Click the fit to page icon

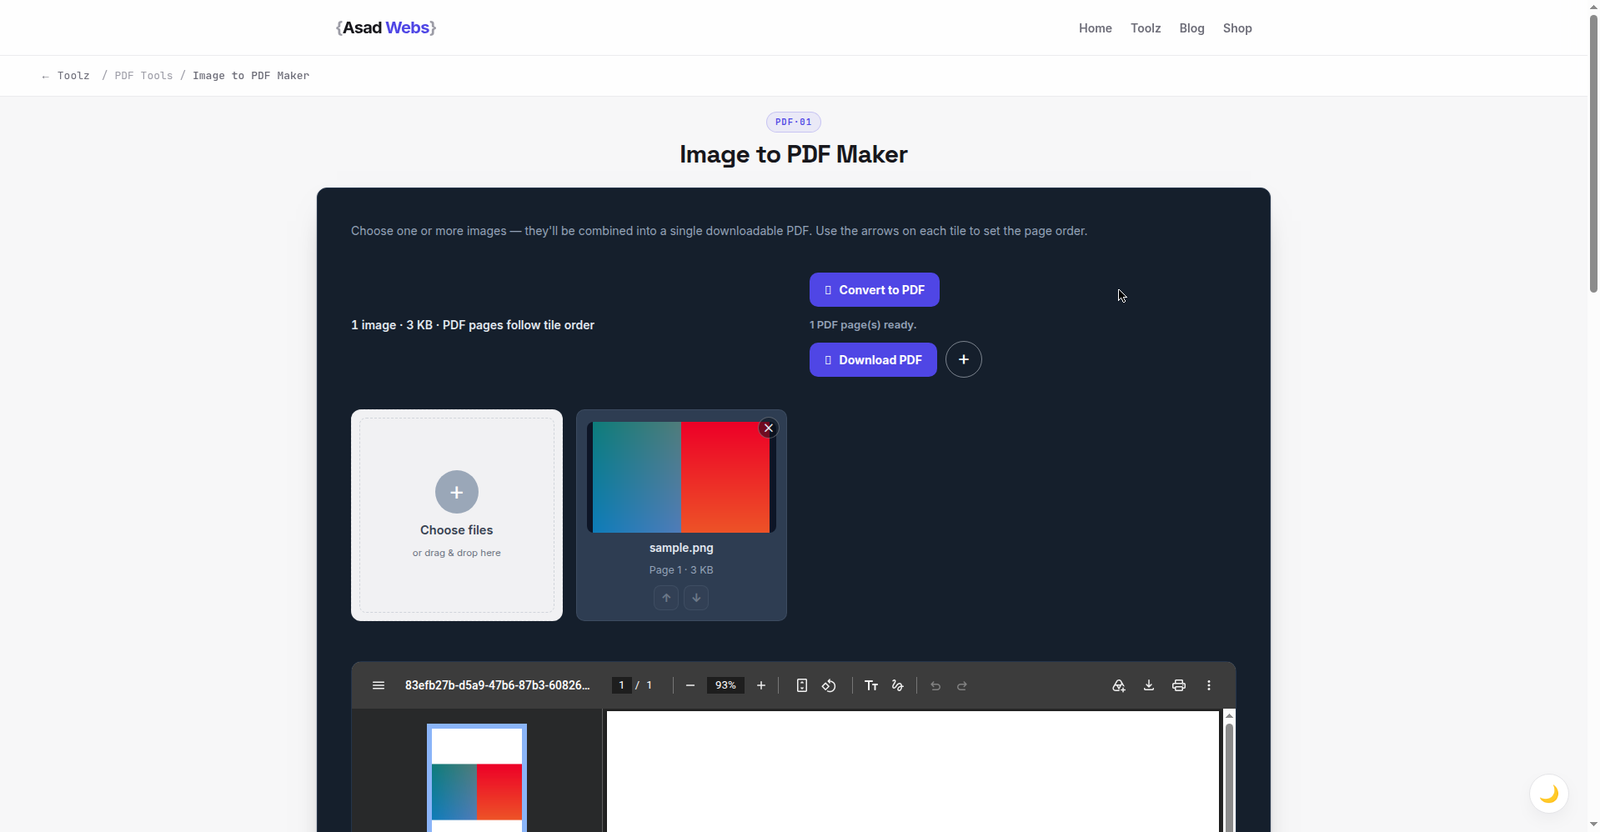[802, 685]
